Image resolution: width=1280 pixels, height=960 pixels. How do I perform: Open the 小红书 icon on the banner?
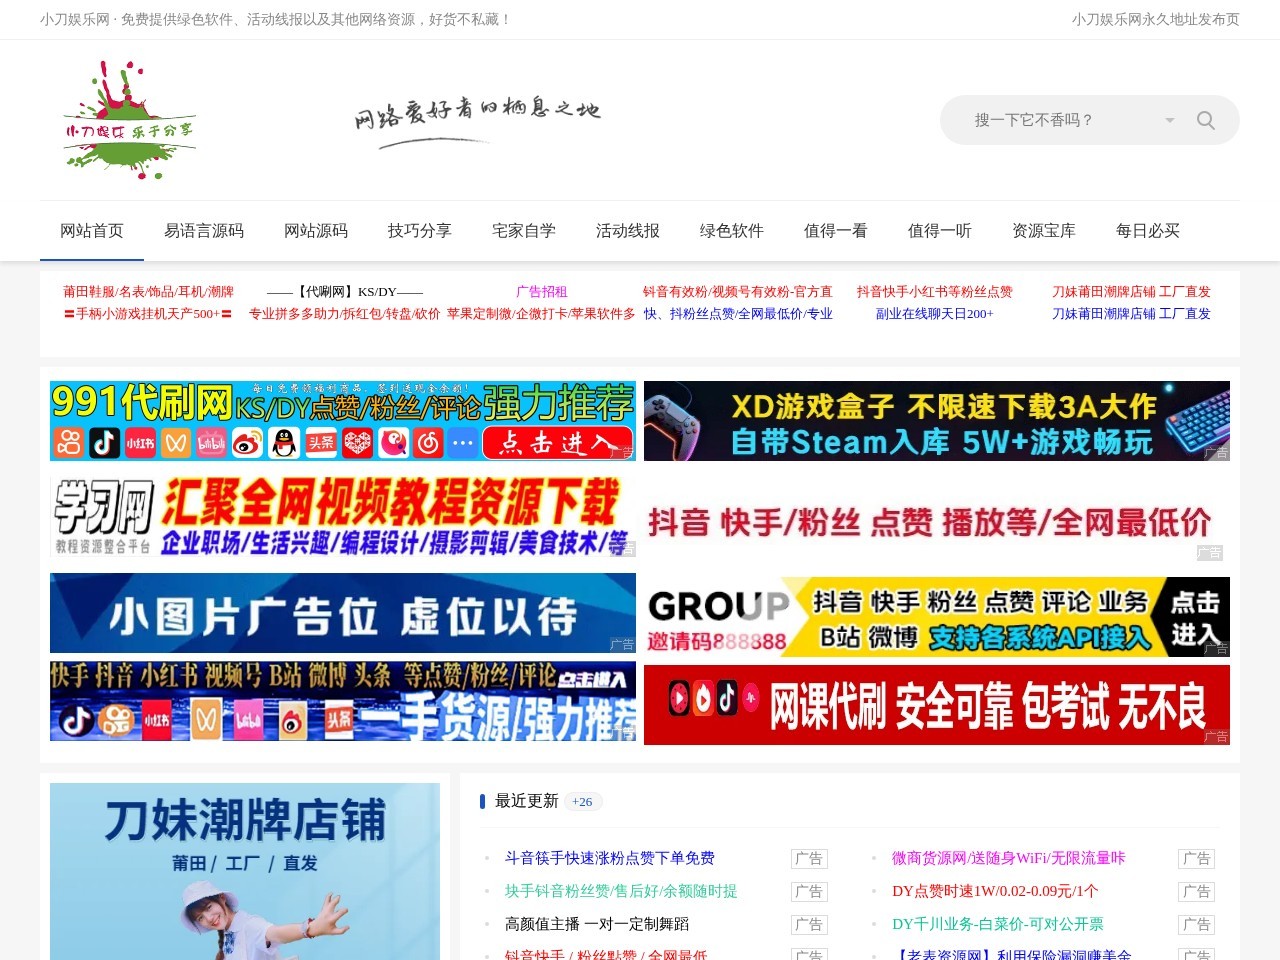139,442
